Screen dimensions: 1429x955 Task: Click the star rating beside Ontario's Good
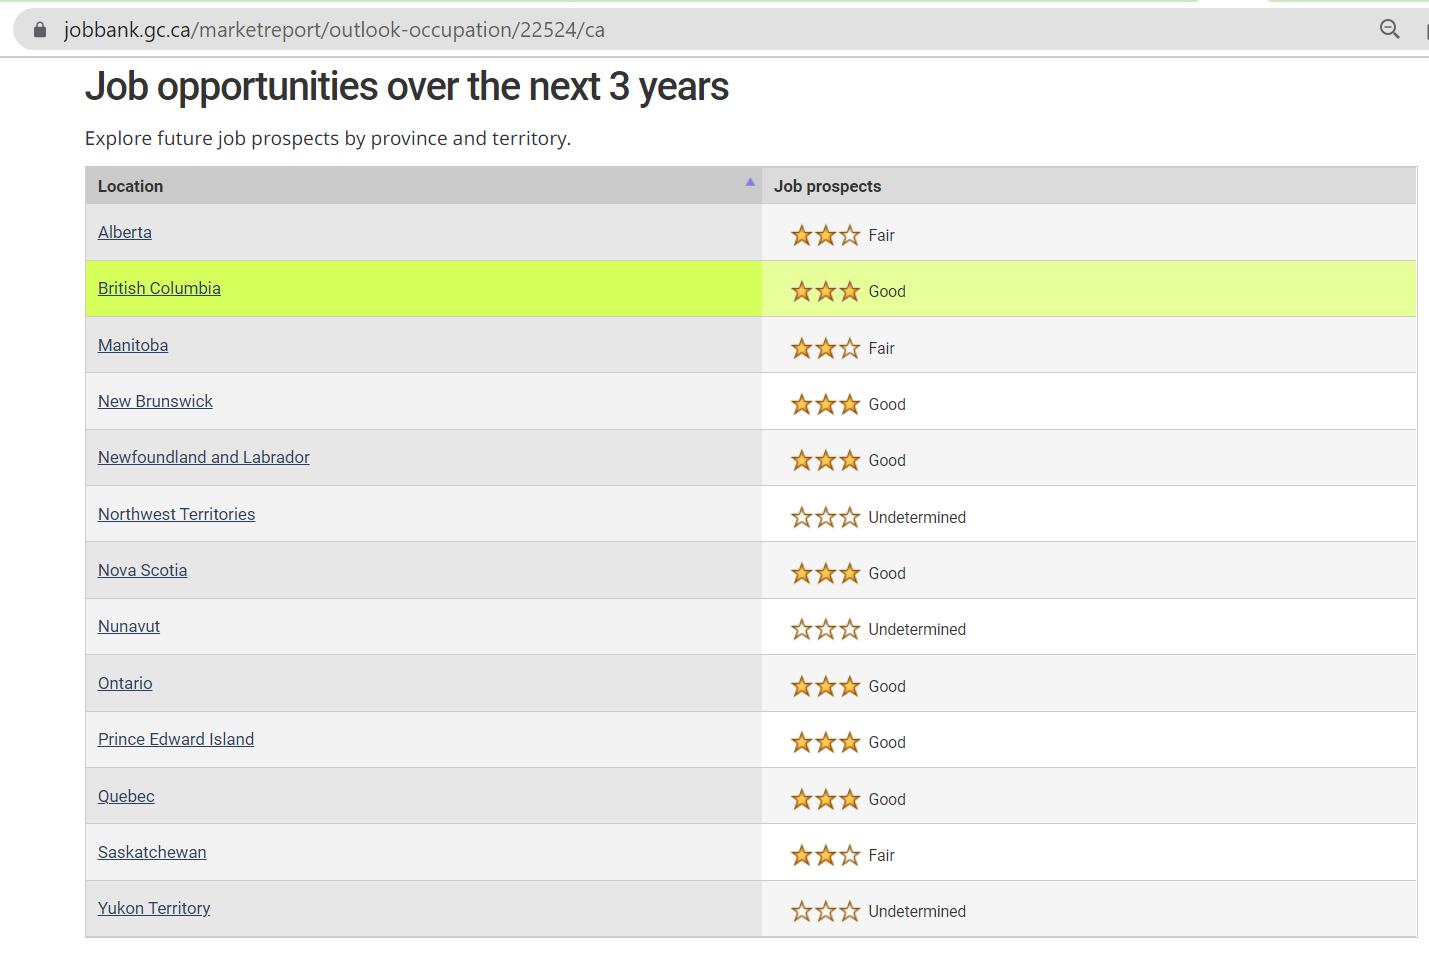pos(825,687)
